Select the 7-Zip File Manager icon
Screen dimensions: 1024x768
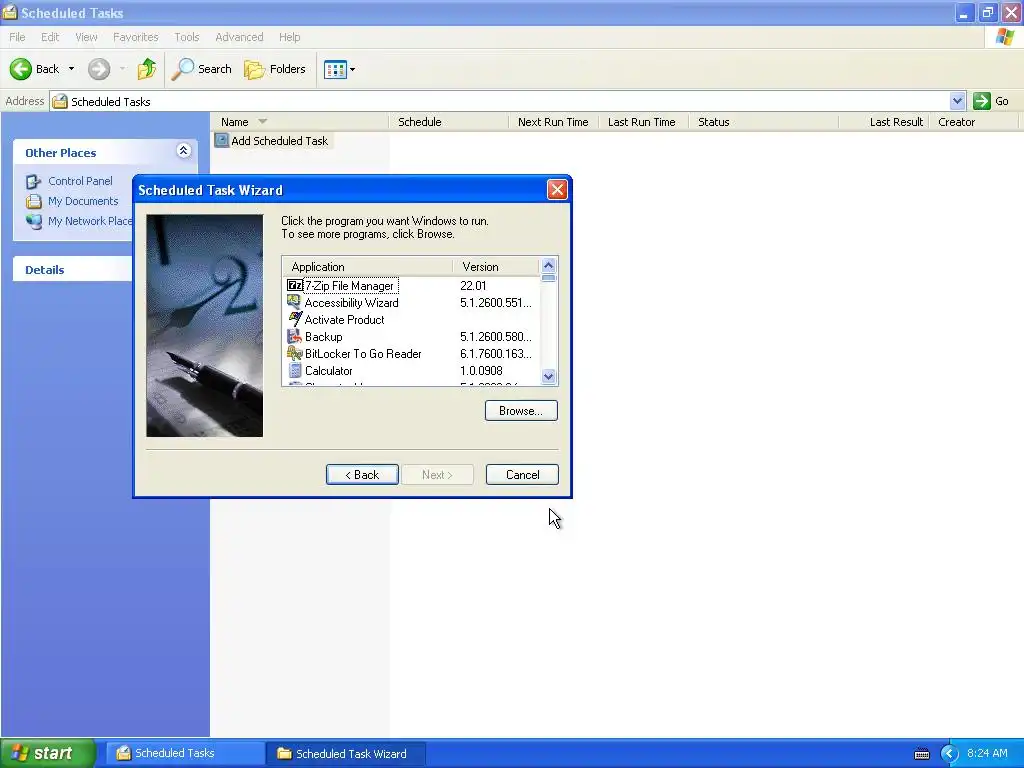tap(295, 285)
